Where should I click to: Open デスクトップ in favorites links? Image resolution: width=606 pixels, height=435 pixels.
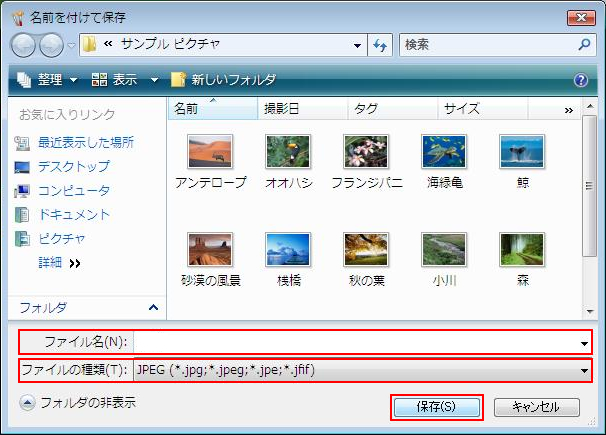73,167
